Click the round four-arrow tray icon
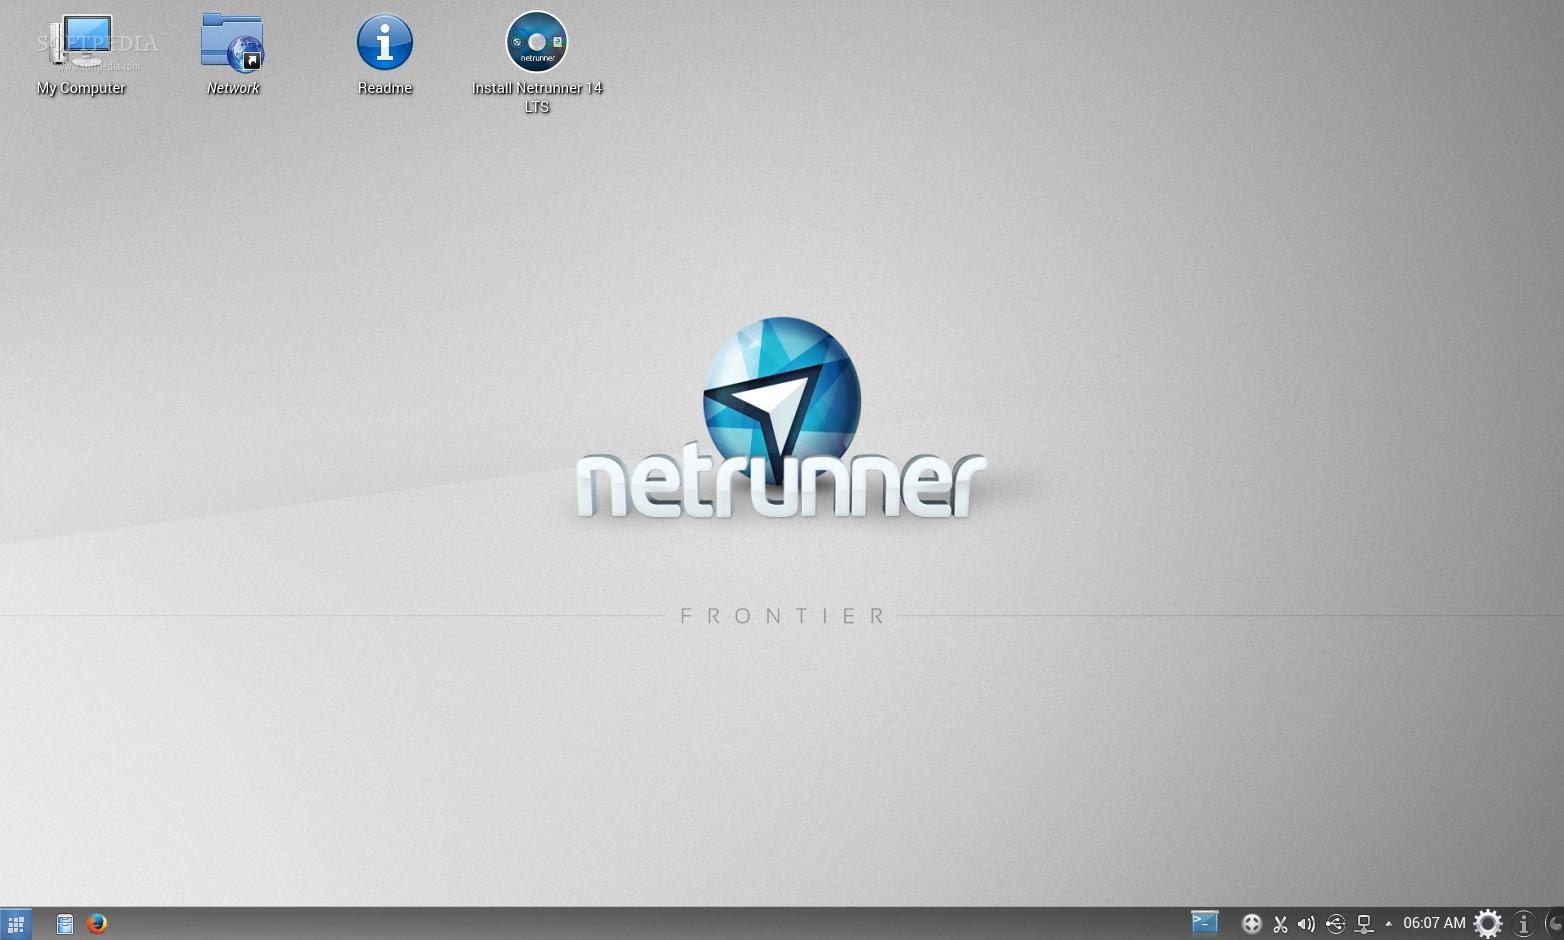This screenshot has width=1564, height=940. 1251,924
